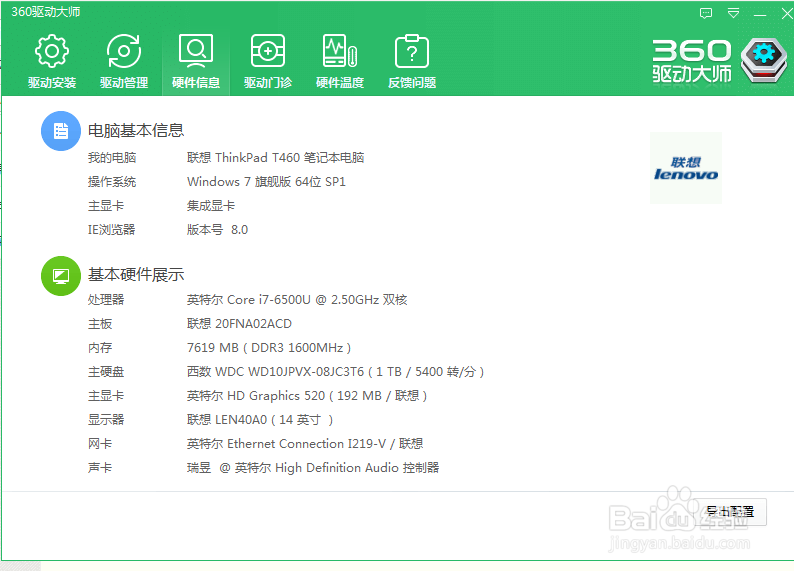Click the 基本硬件展示 heading
The height and width of the screenshot is (571, 794).
[x=136, y=274]
